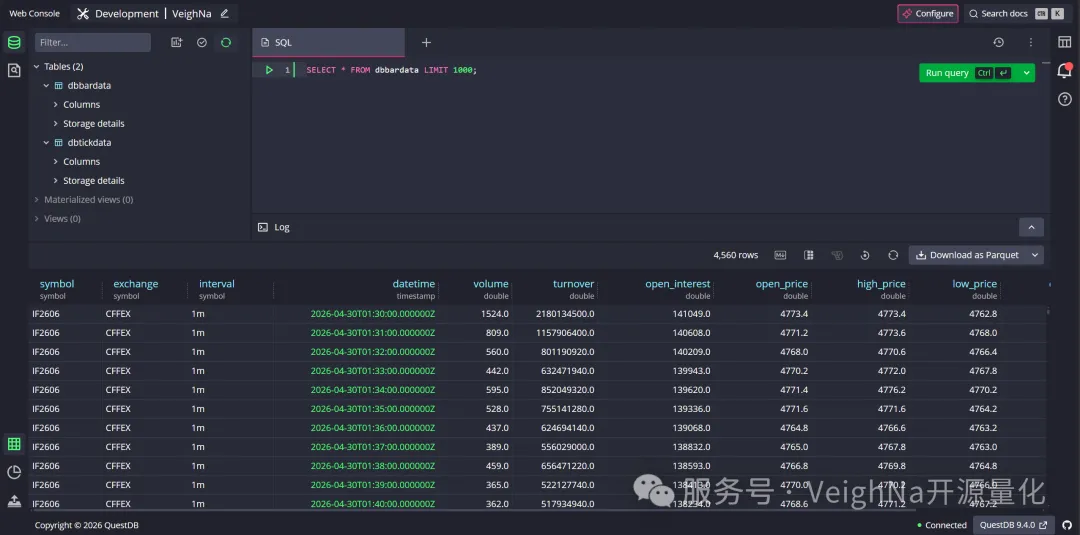This screenshot has height=535, width=1080.
Task: Open the Tables database icon in sidebar
Action: (x=14, y=43)
